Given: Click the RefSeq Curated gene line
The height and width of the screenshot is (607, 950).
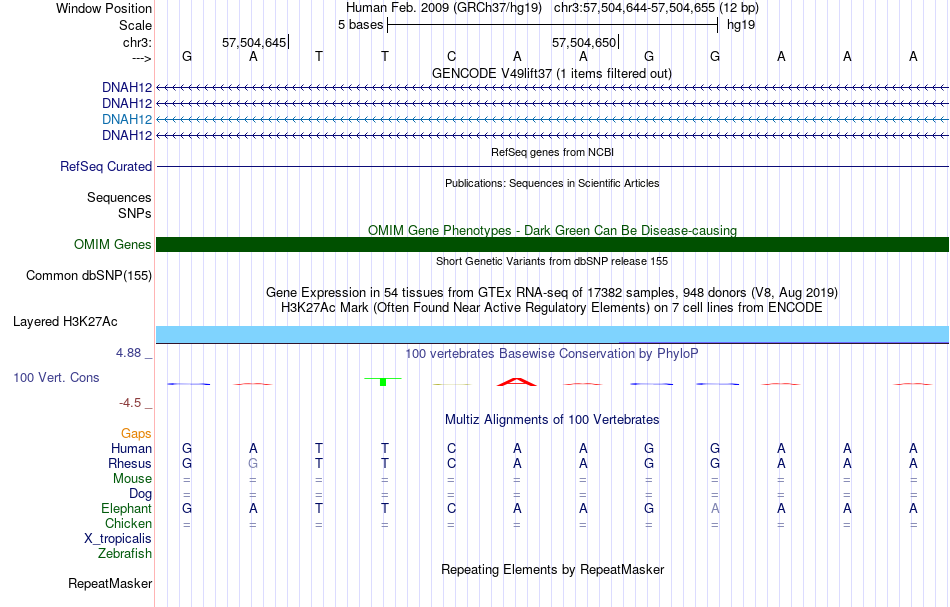Looking at the screenshot, I should (x=552, y=167).
